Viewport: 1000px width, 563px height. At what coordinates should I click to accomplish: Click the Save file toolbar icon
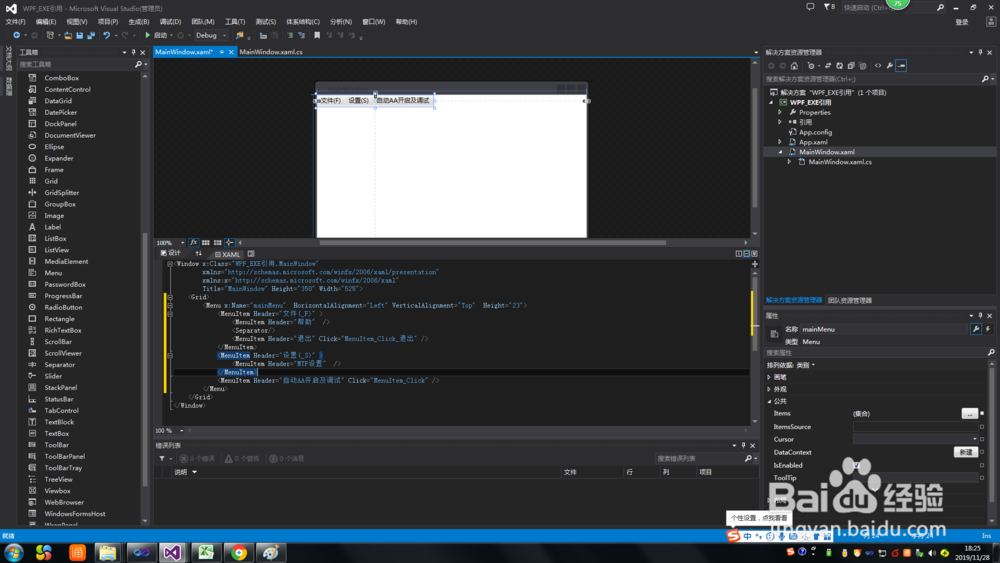click(x=80, y=36)
